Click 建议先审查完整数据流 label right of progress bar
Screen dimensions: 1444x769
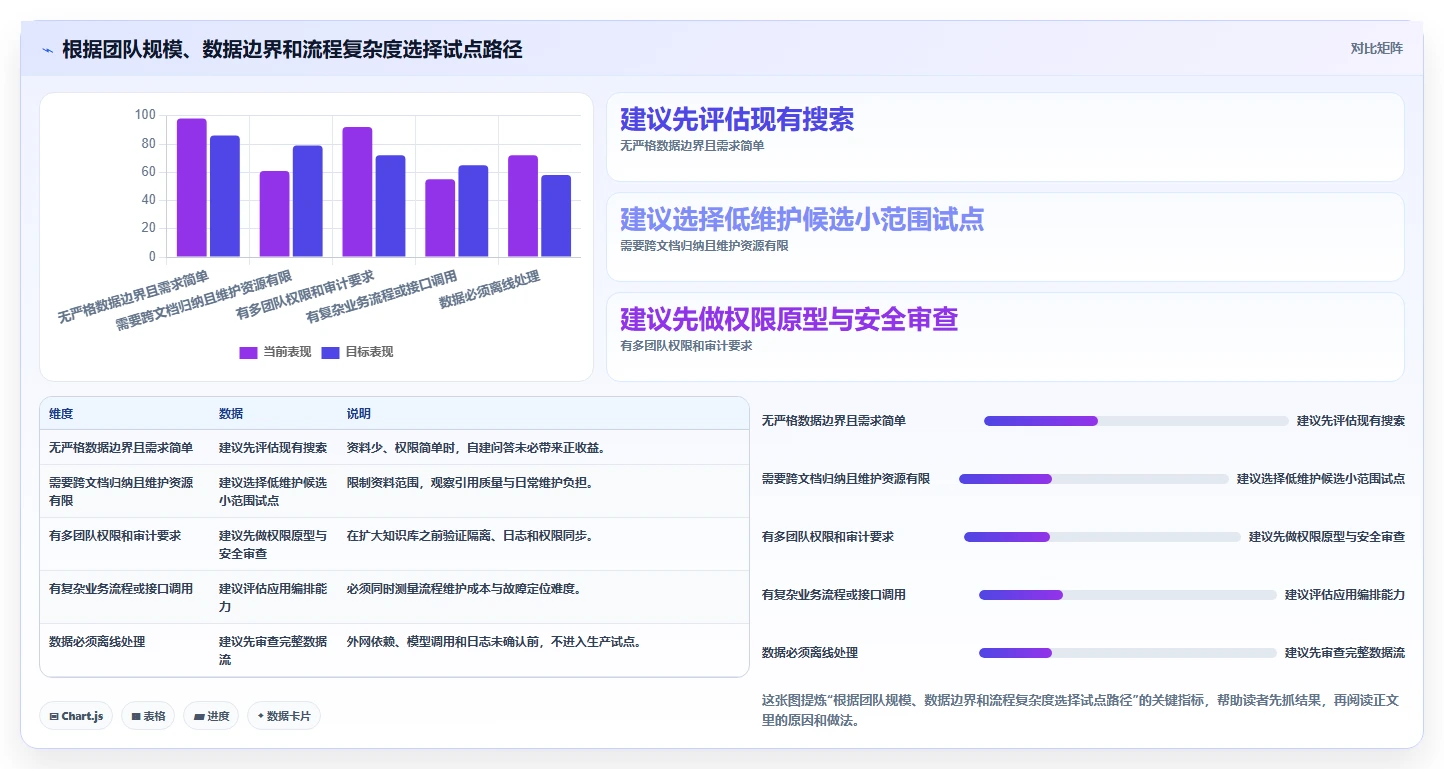1345,653
